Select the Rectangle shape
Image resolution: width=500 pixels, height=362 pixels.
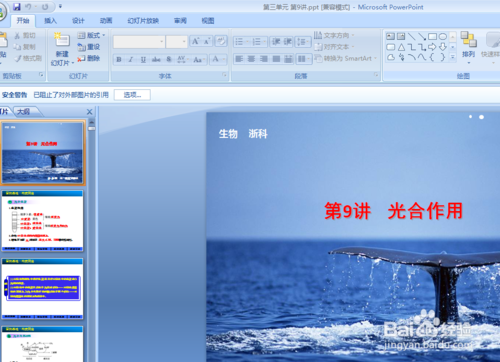pyautogui.click(x=432, y=36)
